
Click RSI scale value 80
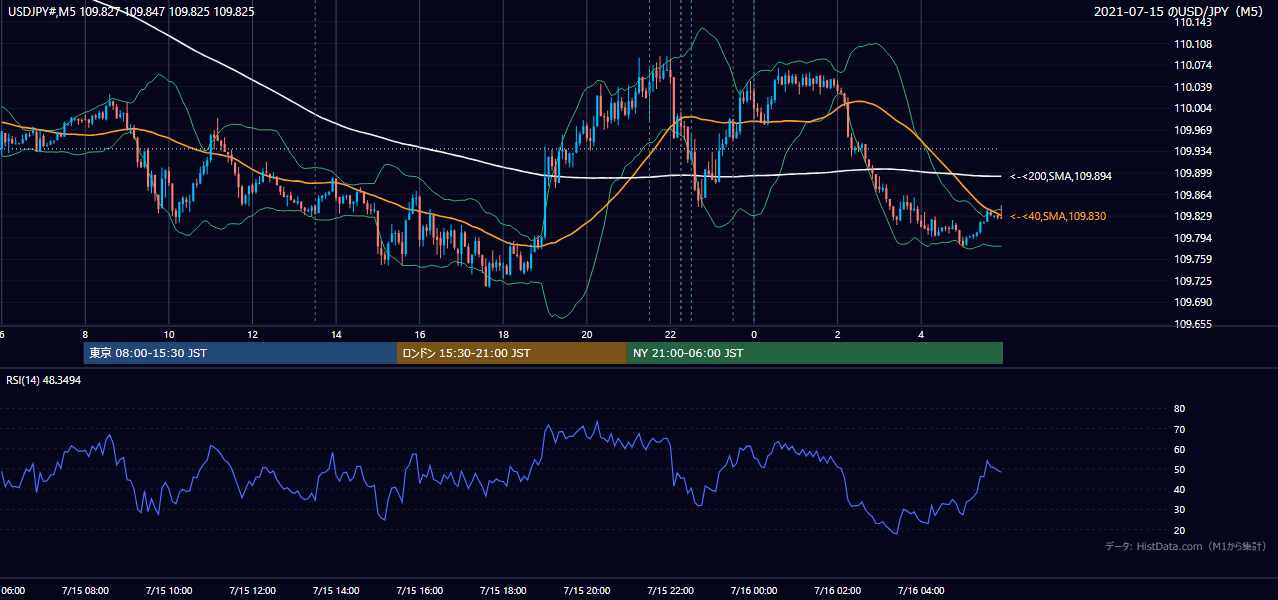(1179, 409)
